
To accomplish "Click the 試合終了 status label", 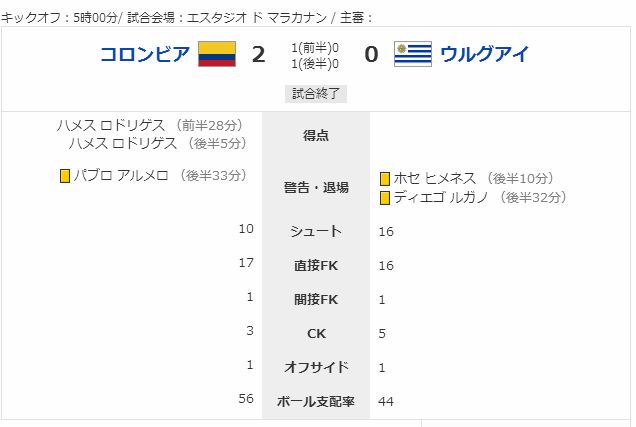I will click(x=316, y=94).
